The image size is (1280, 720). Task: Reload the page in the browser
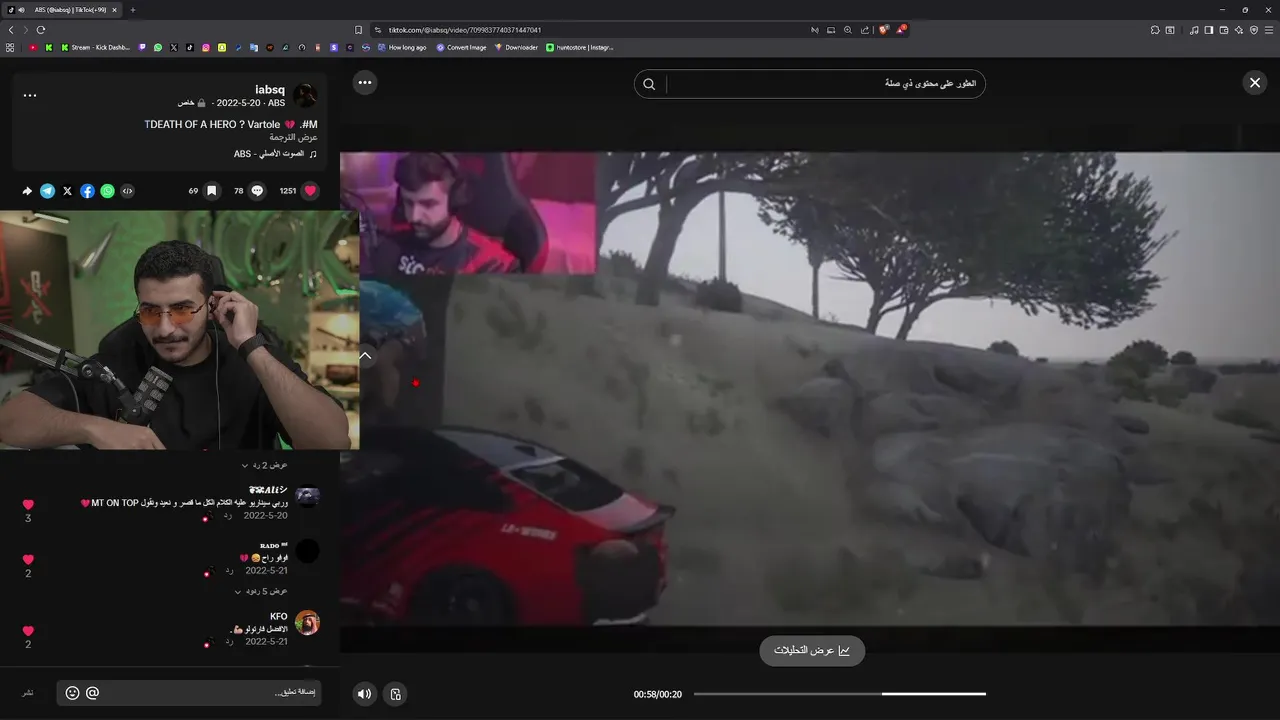(x=41, y=30)
